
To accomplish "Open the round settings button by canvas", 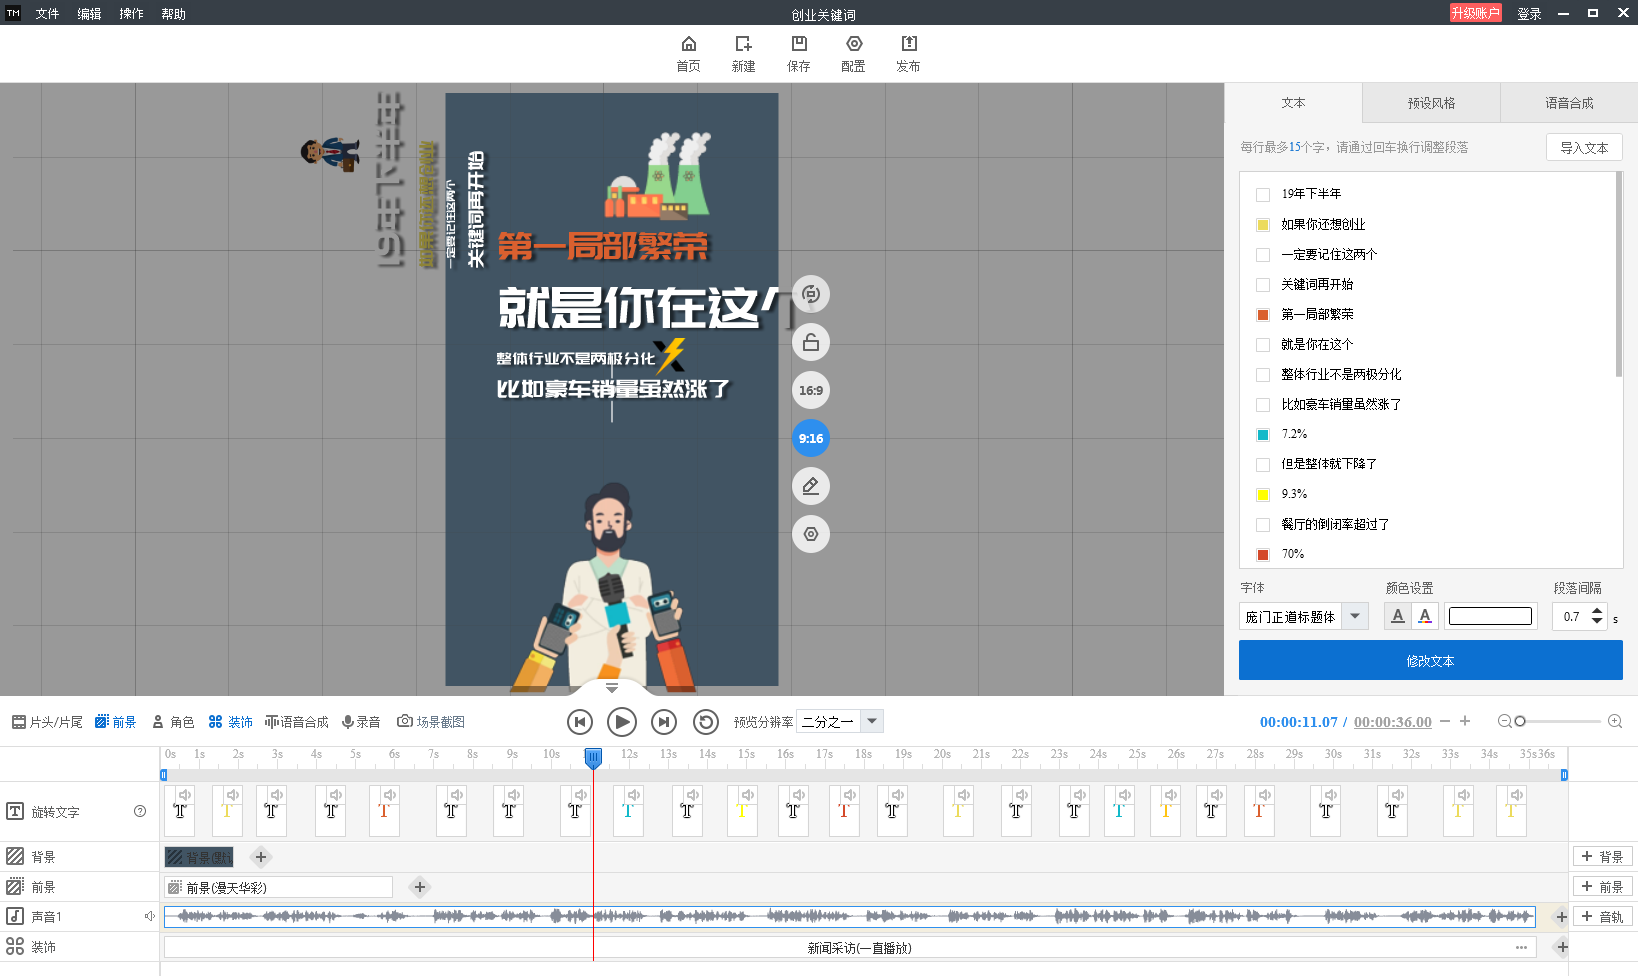I will click(x=811, y=534).
